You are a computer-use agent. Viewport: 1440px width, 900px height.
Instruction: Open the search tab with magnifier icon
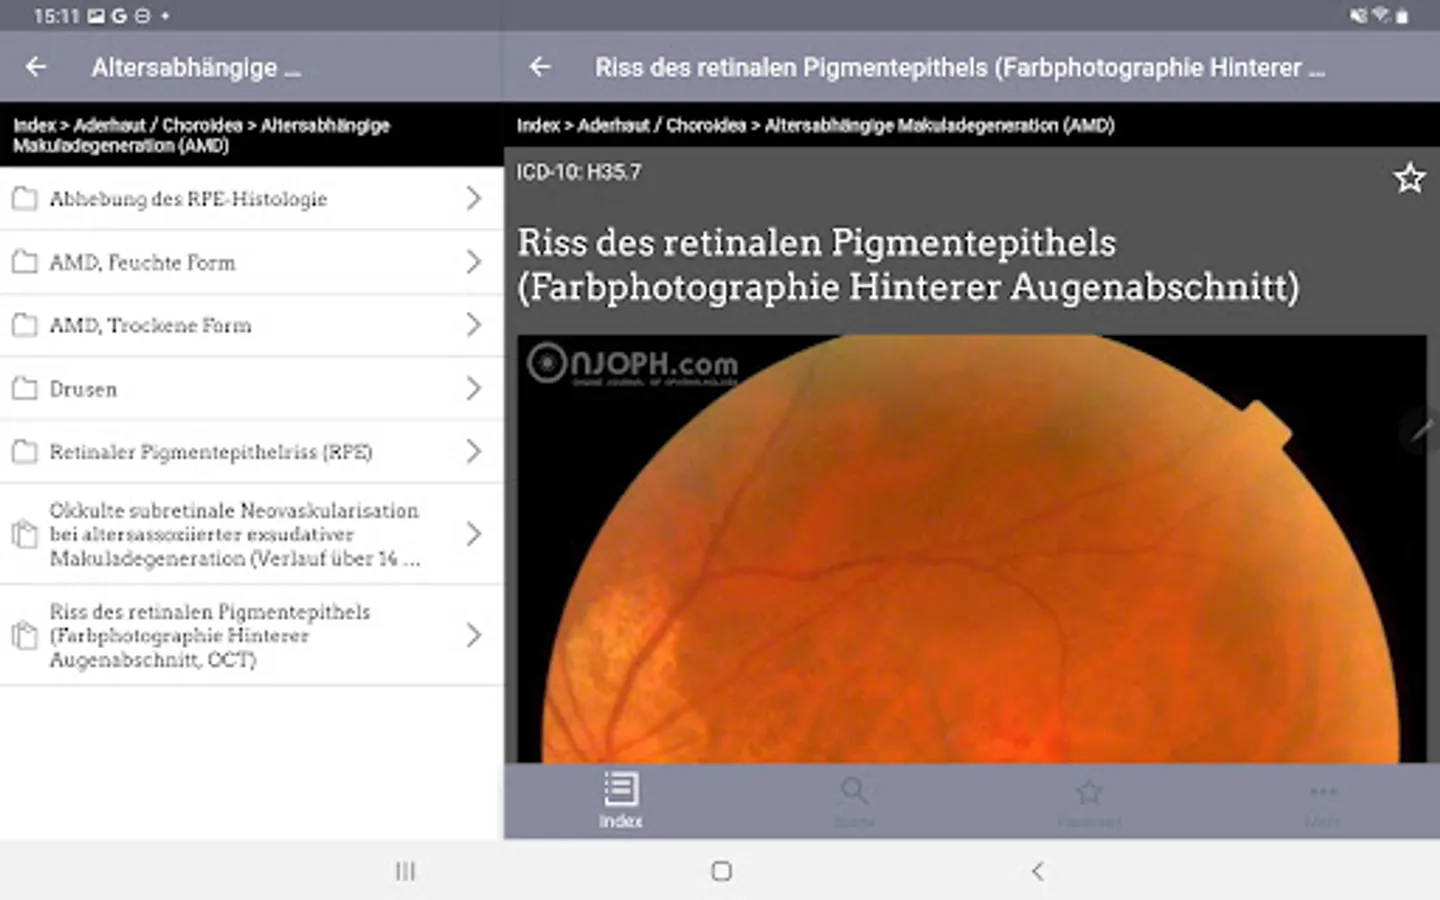[x=855, y=800]
